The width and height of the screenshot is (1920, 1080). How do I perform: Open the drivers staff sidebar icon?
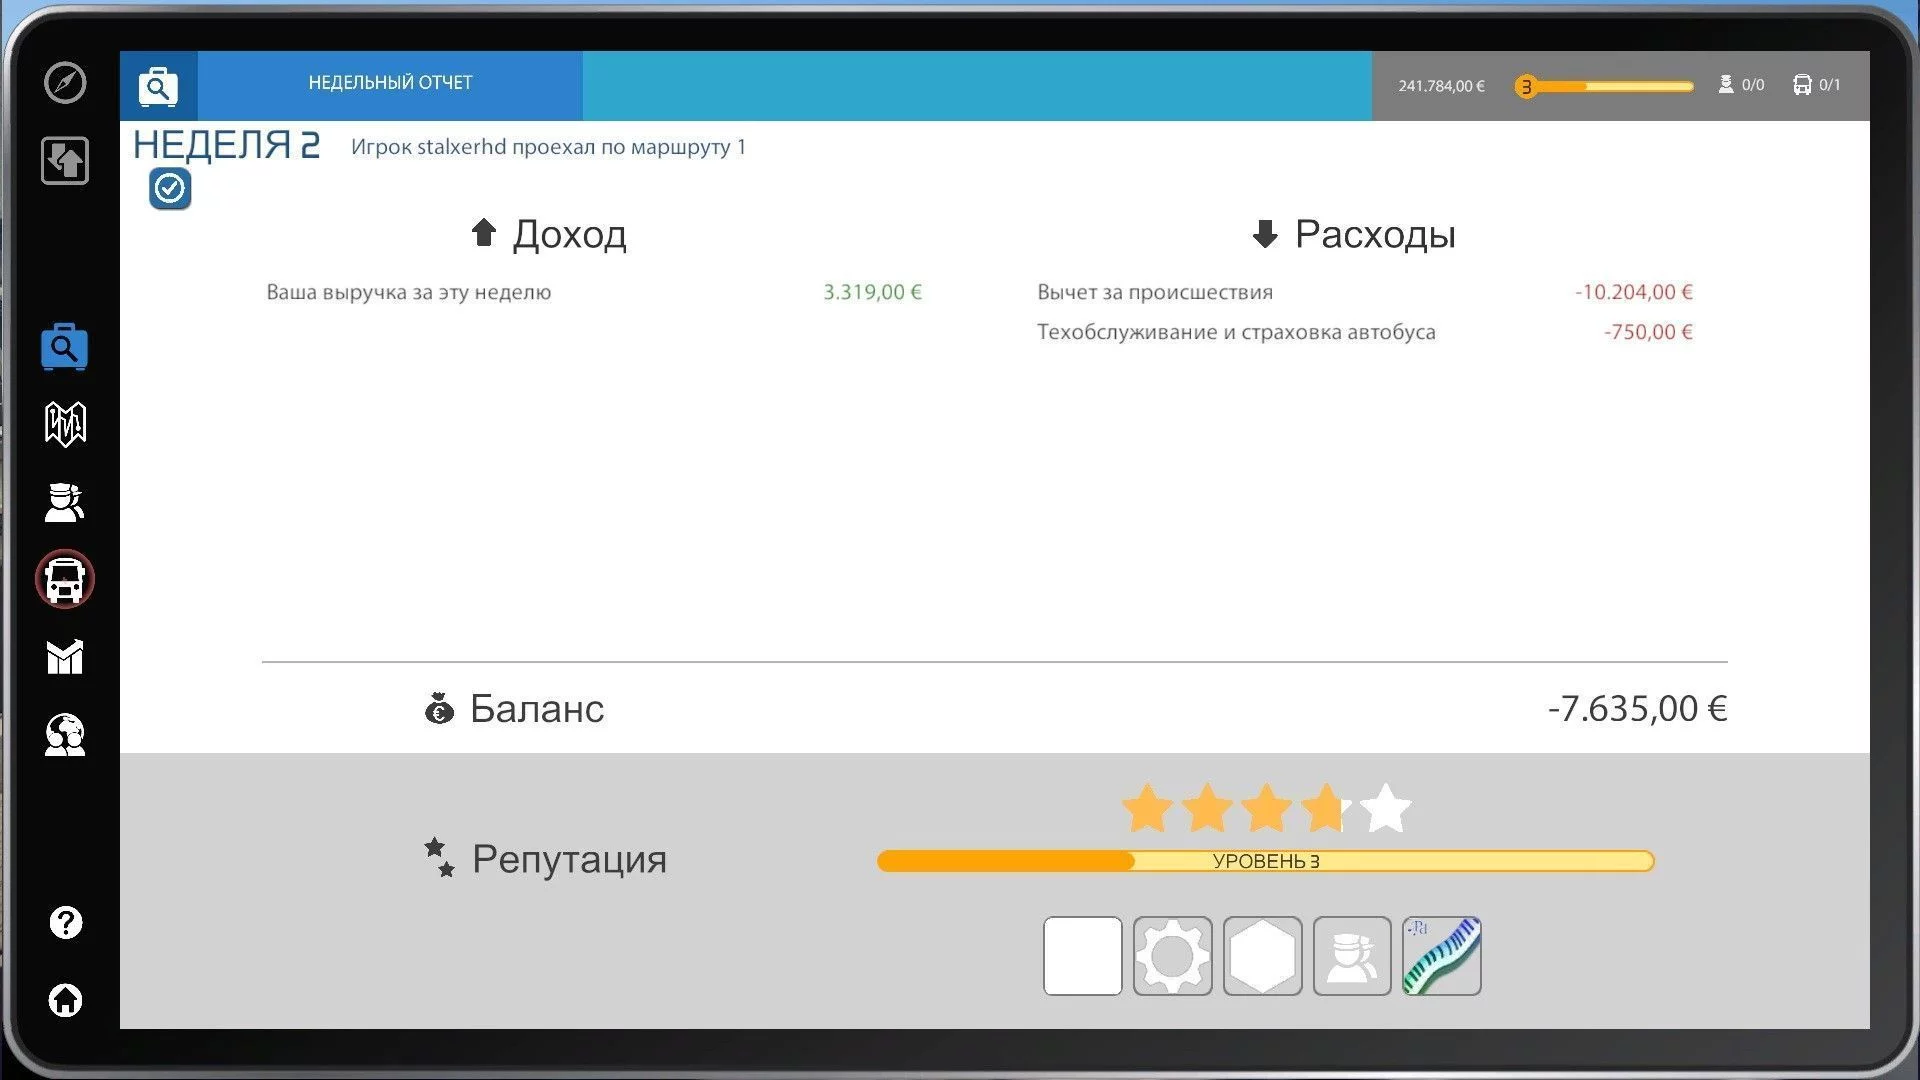65,502
